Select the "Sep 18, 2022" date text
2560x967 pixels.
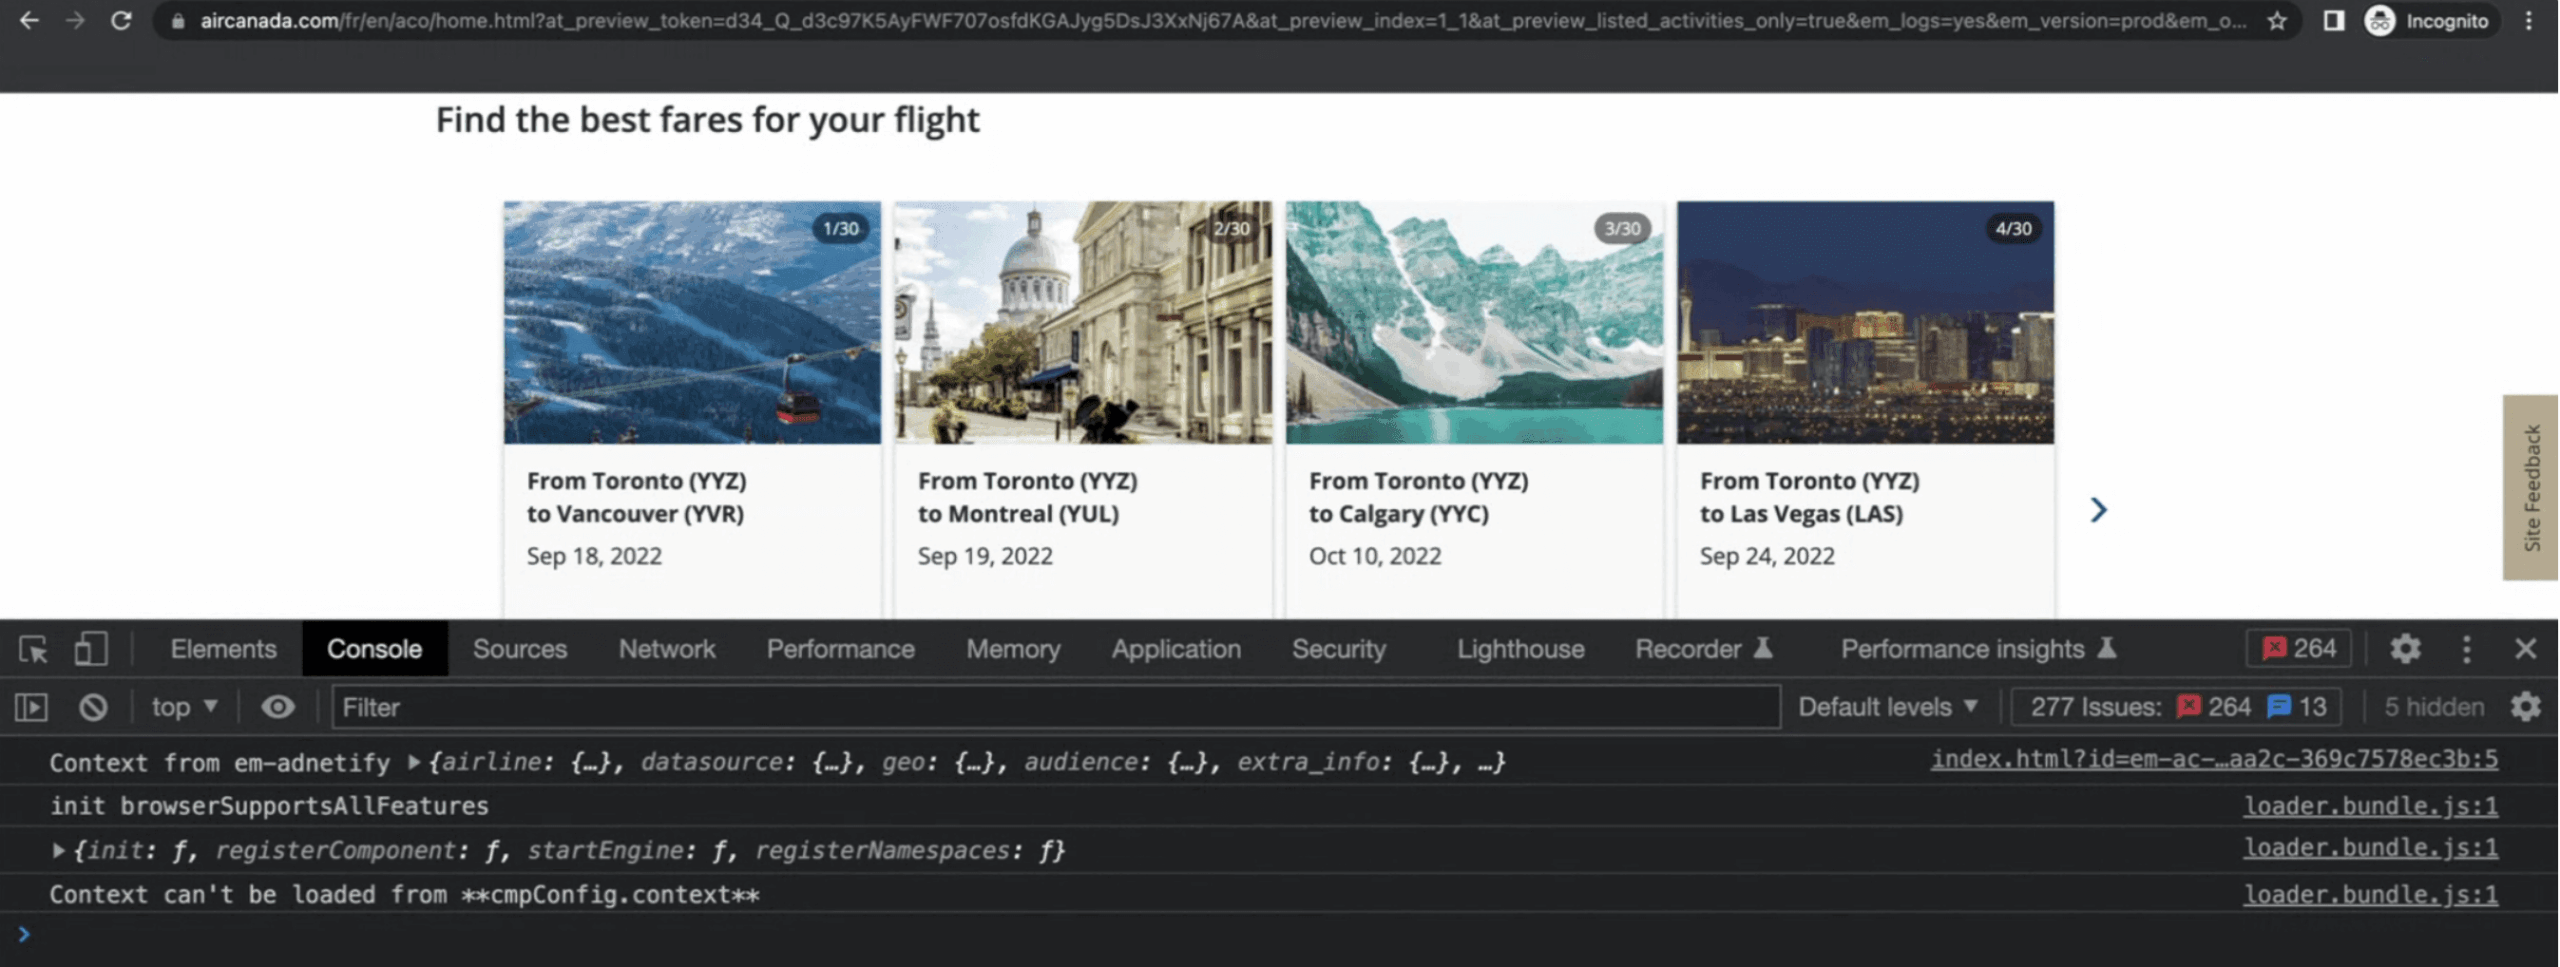(594, 556)
